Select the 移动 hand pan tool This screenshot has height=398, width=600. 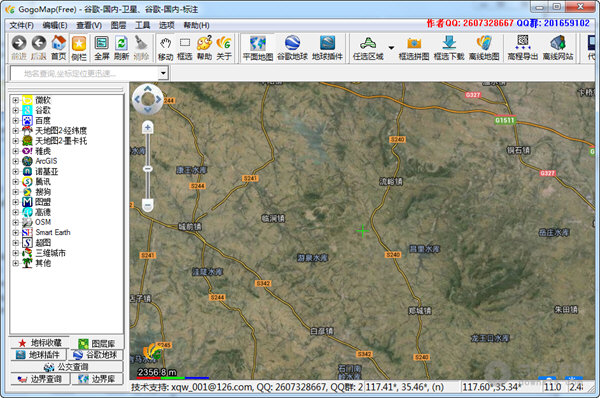165,47
